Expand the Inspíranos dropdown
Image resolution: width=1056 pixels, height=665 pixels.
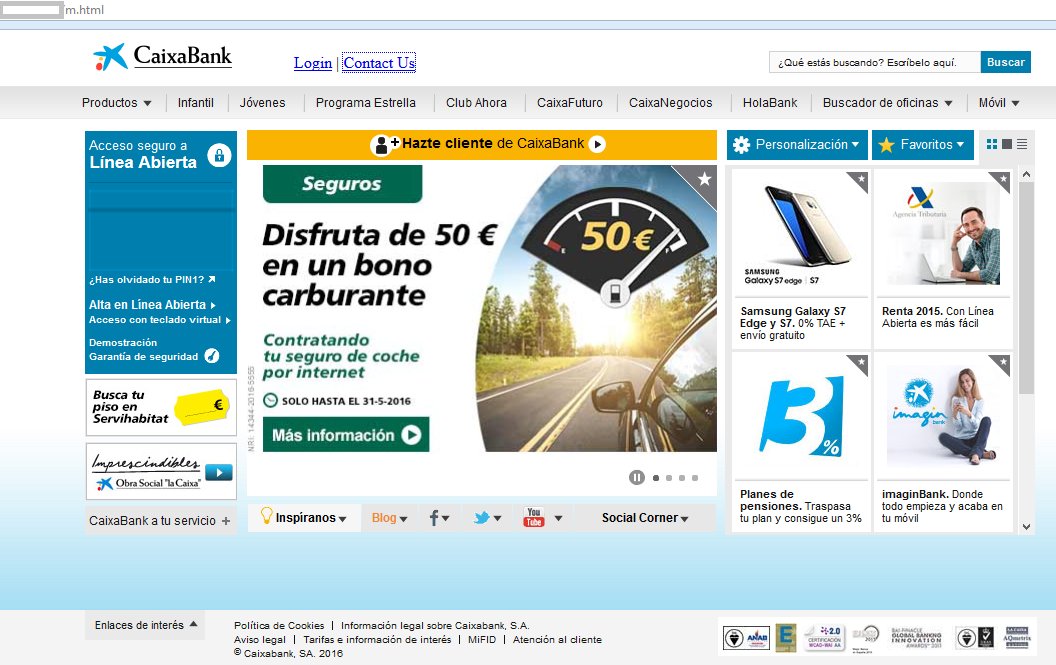304,518
